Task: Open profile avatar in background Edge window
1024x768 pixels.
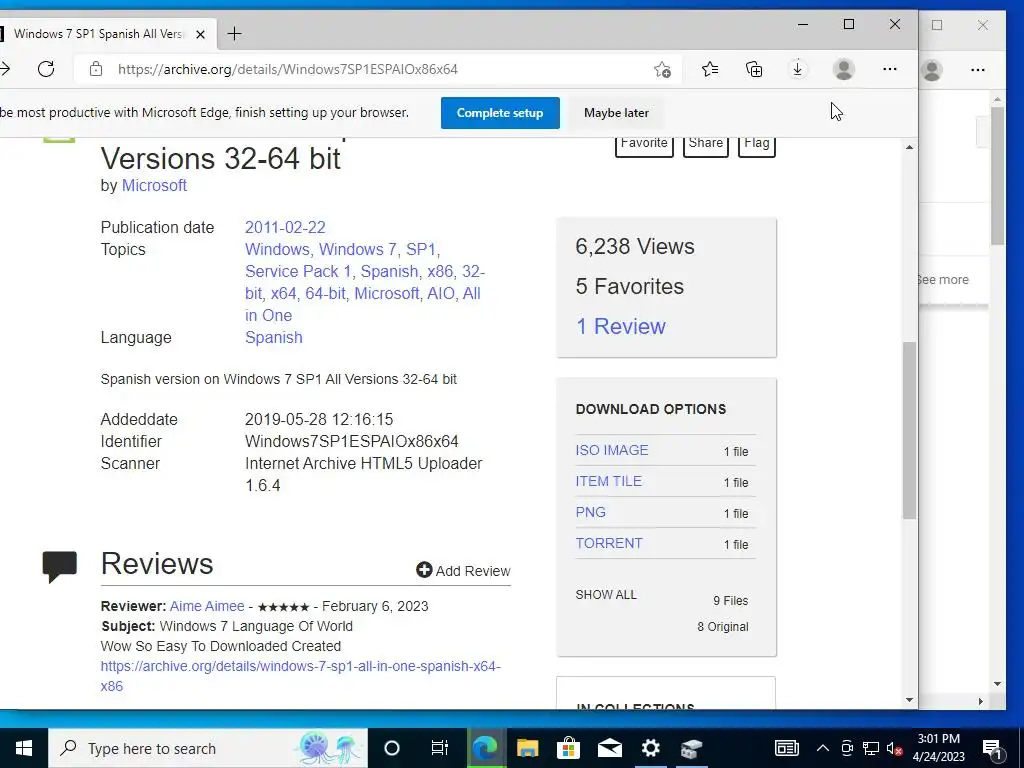Action: pyautogui.click(x=932, y=70)
